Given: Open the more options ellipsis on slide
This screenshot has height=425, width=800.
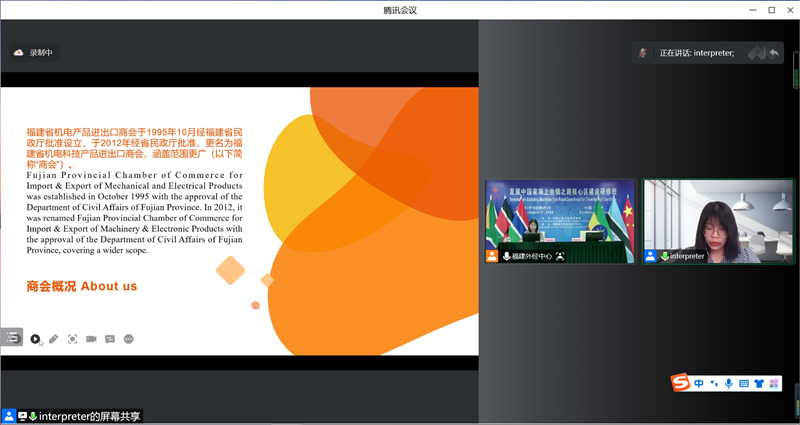Looking at the screenshot, I should (x=129, y=339).
